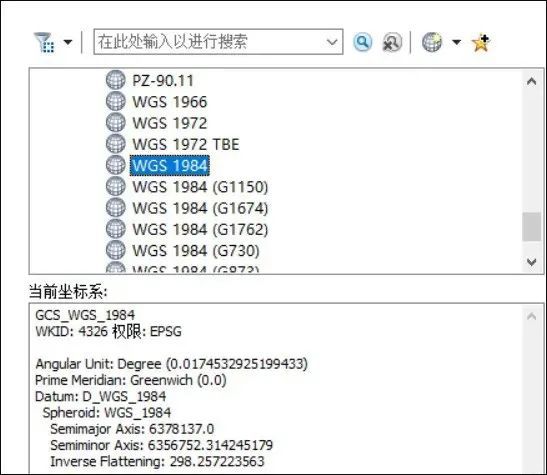Add selected system to favorites
The height and width of the screenshot is (475, 547).
coord(481,43)
